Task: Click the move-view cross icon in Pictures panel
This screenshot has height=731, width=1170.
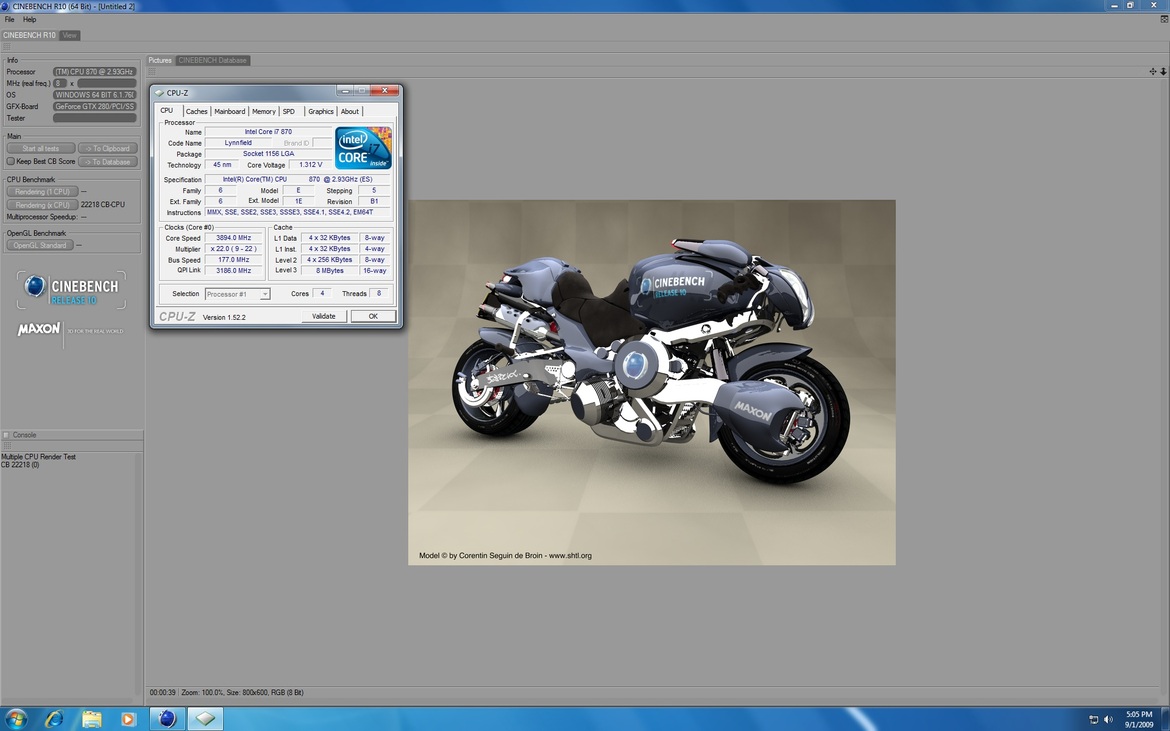Action: coord(1153,72)
